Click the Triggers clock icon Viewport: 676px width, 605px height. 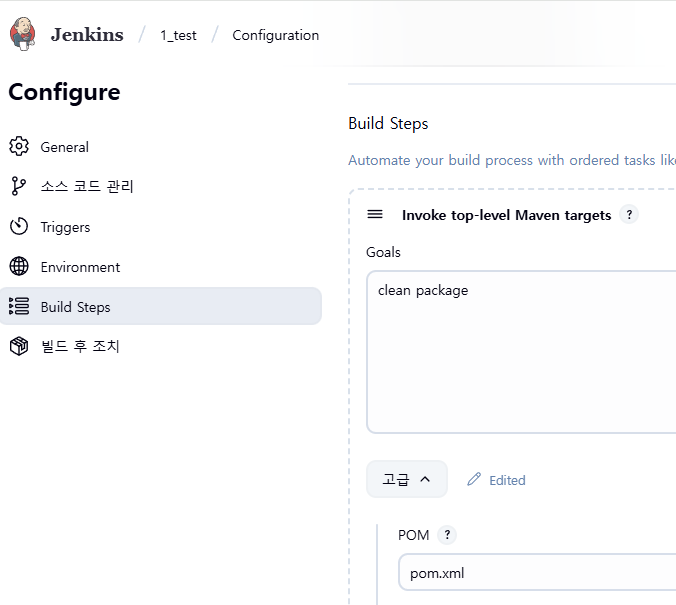point(19,227)
